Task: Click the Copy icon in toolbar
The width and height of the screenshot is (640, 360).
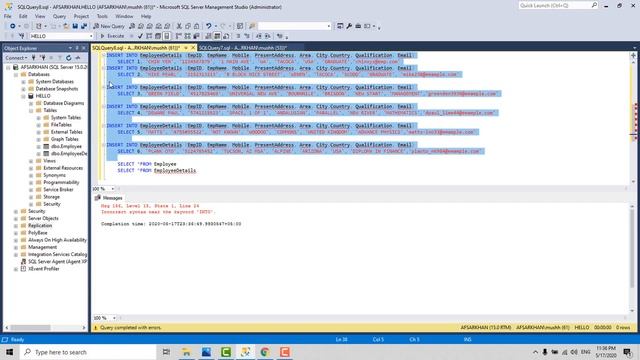Action: tap(188, 26)
